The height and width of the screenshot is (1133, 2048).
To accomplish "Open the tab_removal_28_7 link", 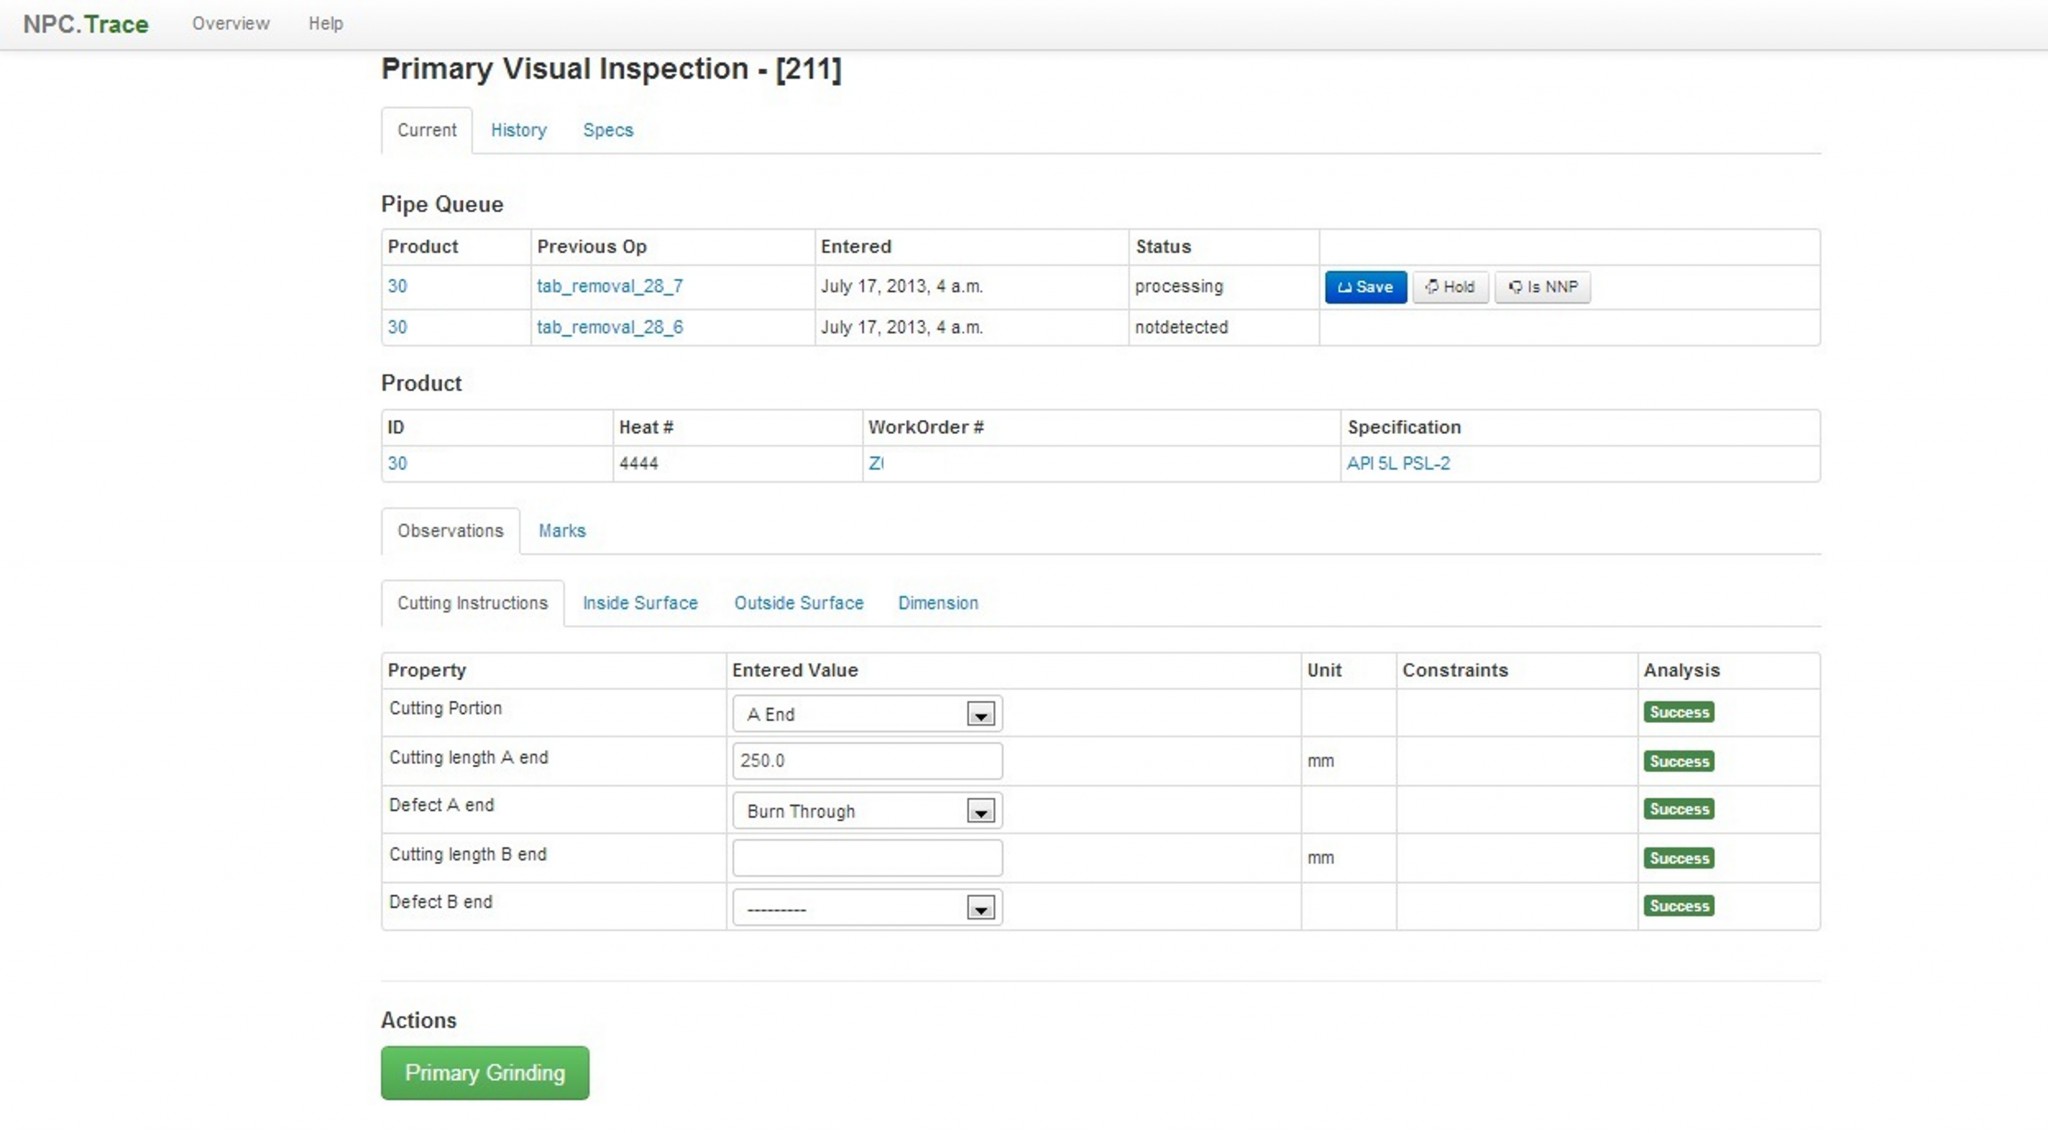I will pos(609,286).
